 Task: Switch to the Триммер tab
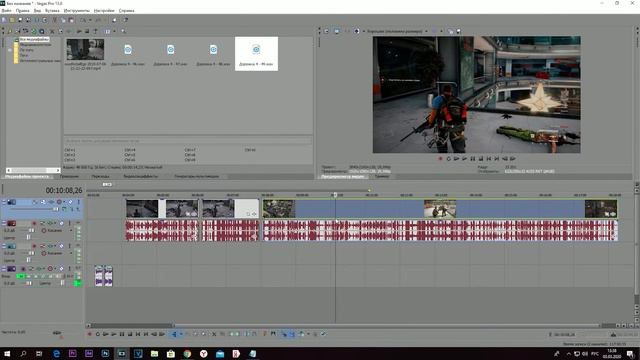click(x=382, y=176)
